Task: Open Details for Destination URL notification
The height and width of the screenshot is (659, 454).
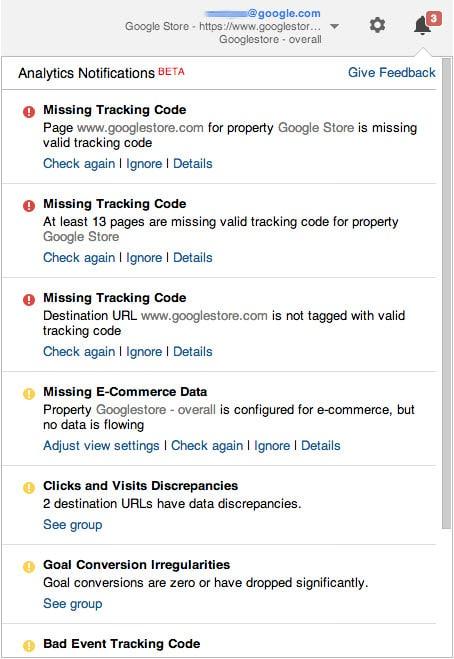Action: tap(193, 351)
